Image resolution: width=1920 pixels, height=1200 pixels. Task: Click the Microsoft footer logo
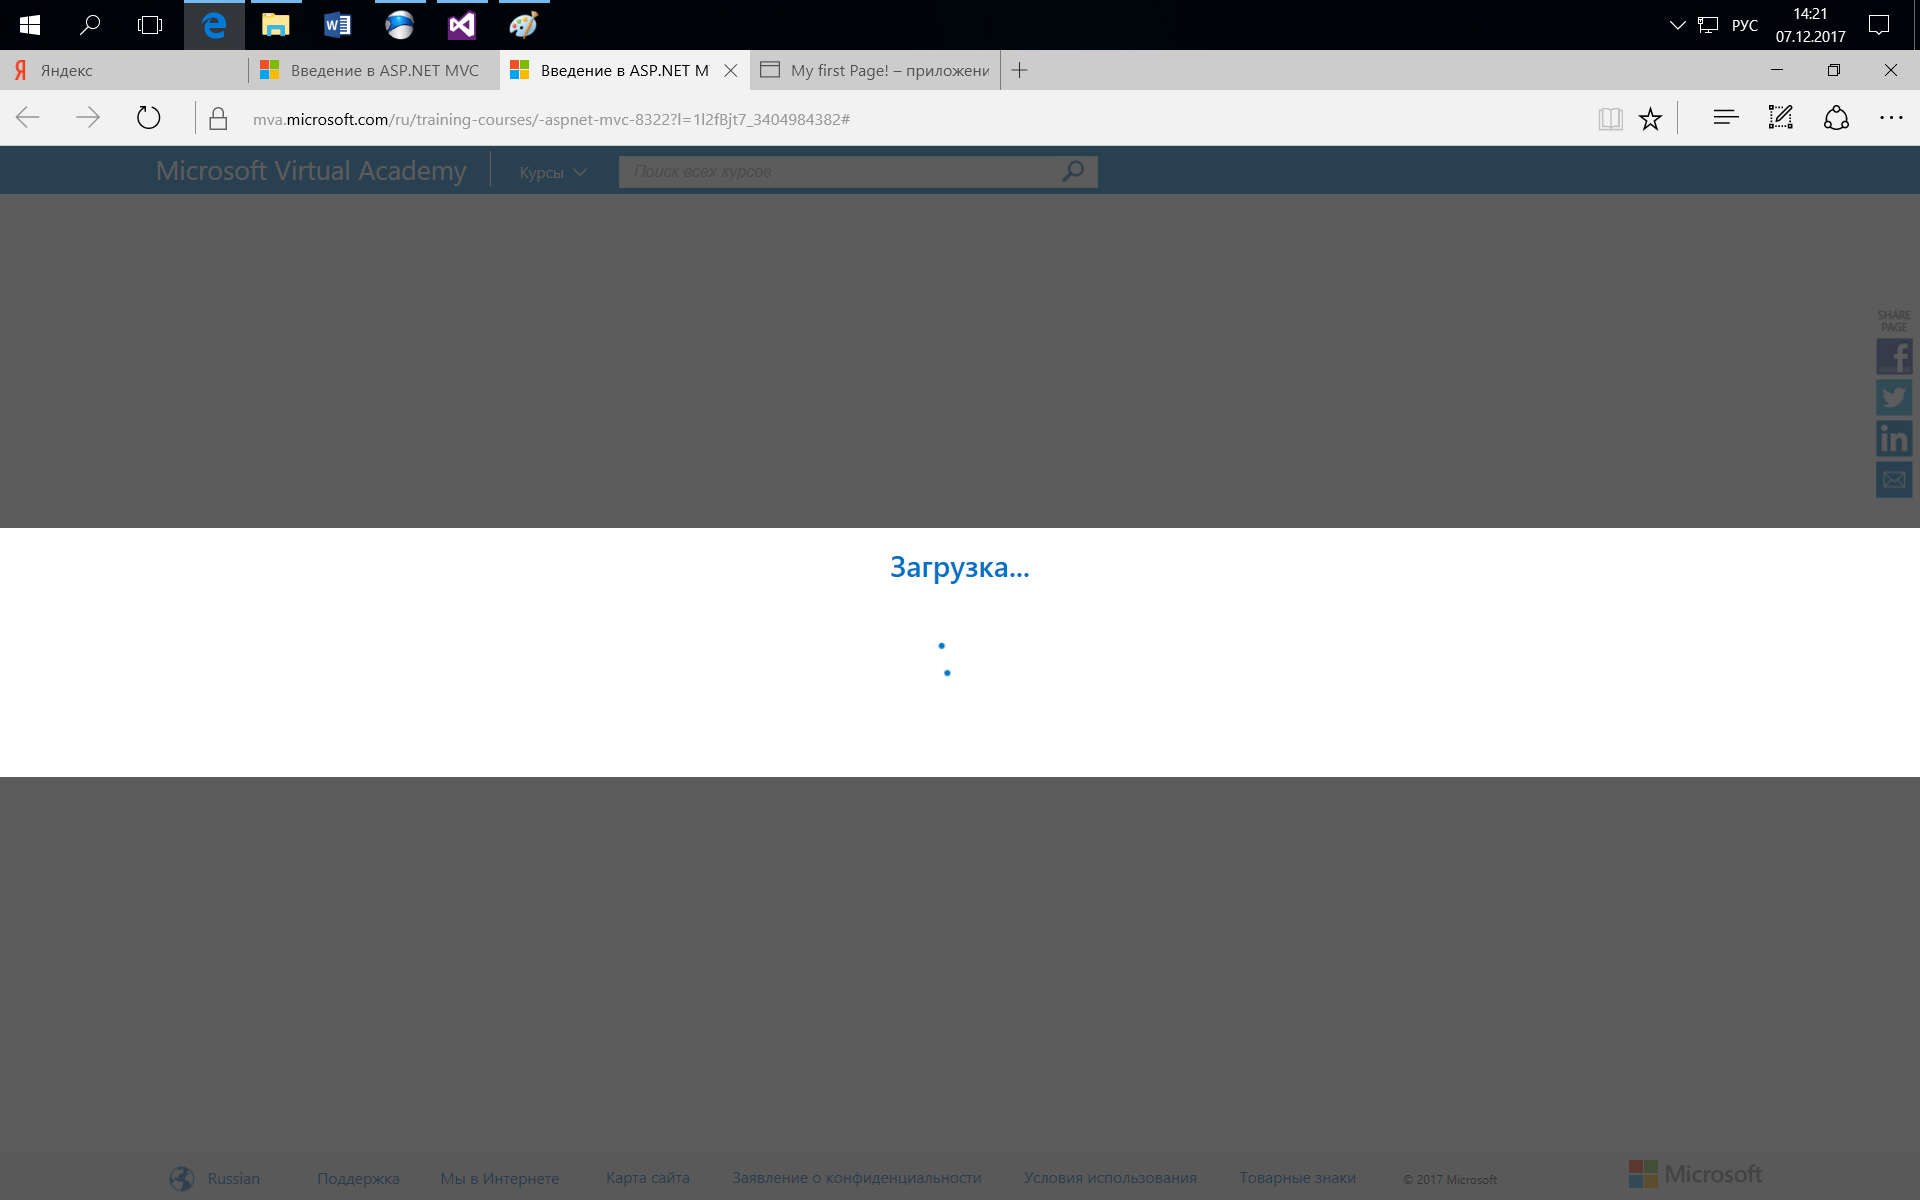pos(1695,1174)
